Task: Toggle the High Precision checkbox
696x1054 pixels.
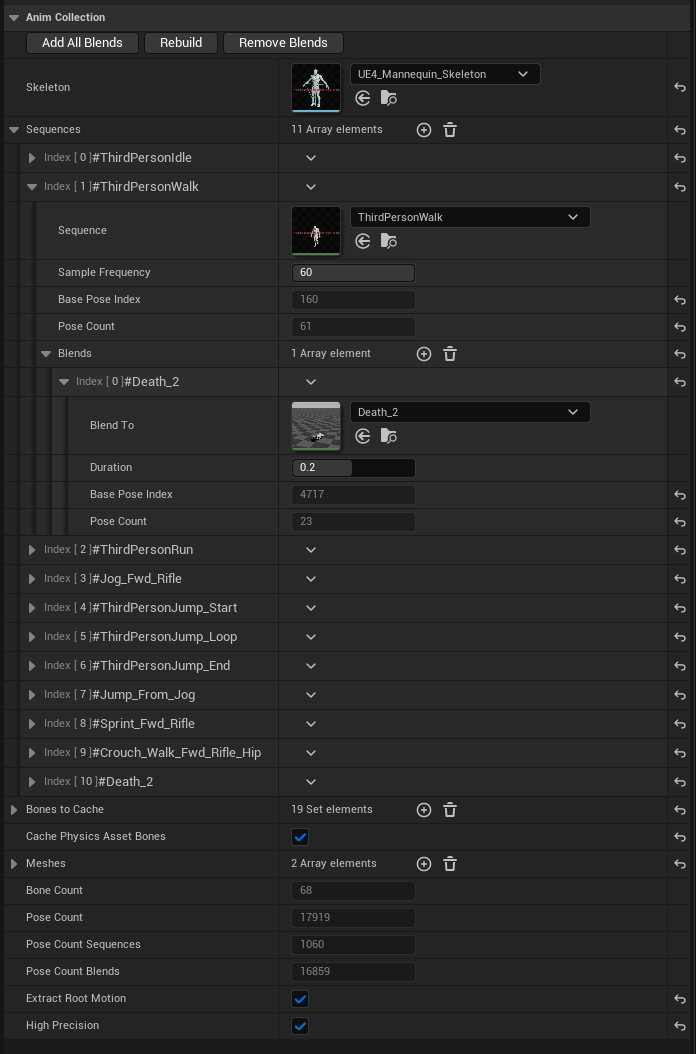Action: (x=299, y=1025)
